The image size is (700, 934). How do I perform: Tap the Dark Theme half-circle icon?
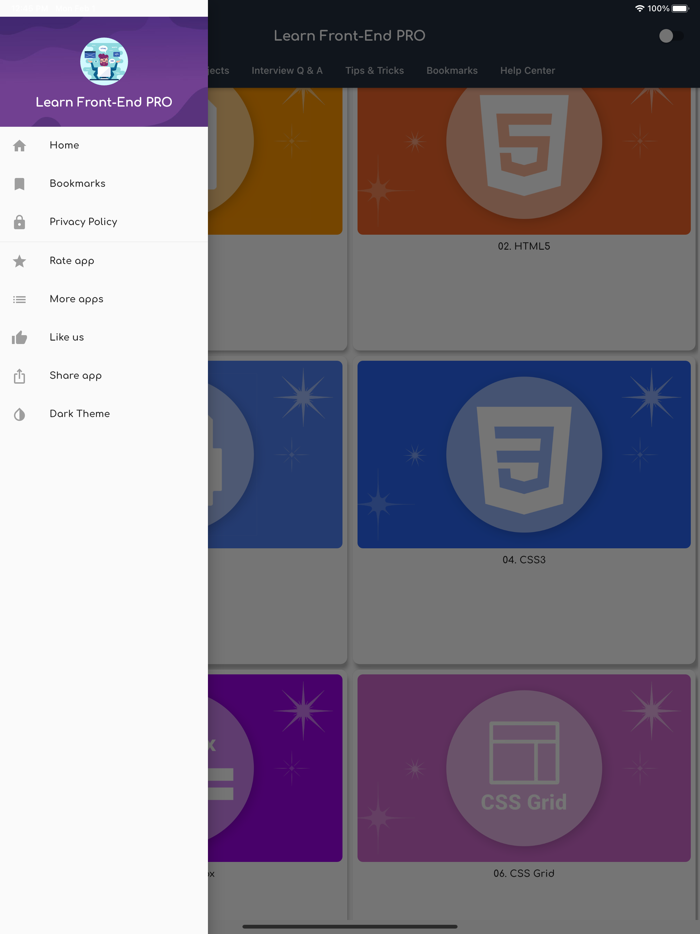[x=20, y=414]
